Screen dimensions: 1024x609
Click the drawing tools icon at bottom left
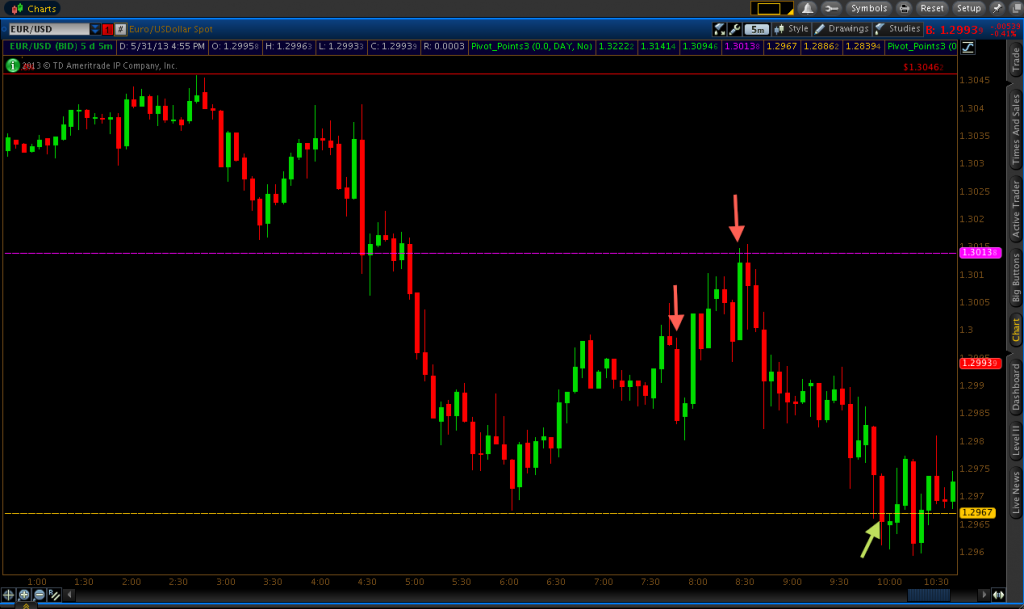(x=54, y=595)
